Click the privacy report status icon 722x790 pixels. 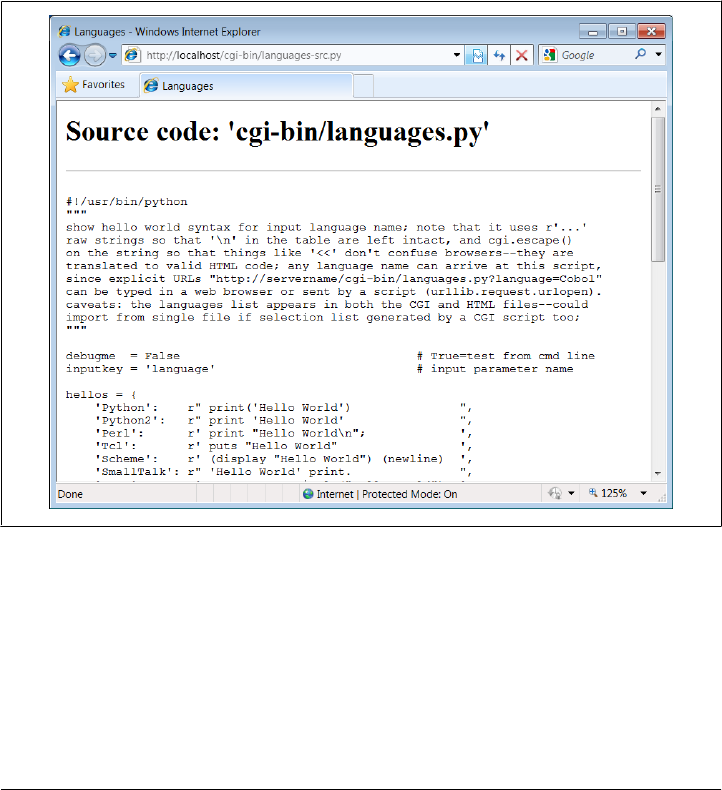tap(555, 493)
